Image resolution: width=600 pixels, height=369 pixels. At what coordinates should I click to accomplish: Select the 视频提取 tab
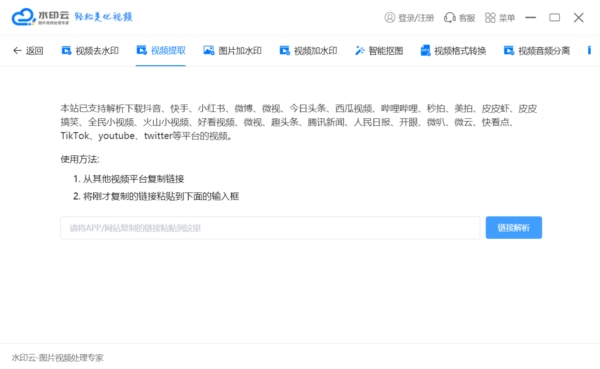tap(161, 51)
